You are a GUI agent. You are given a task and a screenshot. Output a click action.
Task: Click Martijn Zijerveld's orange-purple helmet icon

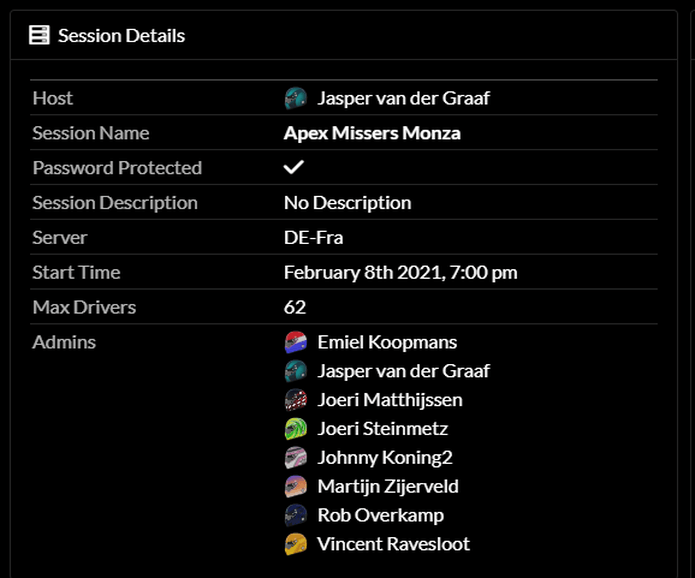coord(296,486)
